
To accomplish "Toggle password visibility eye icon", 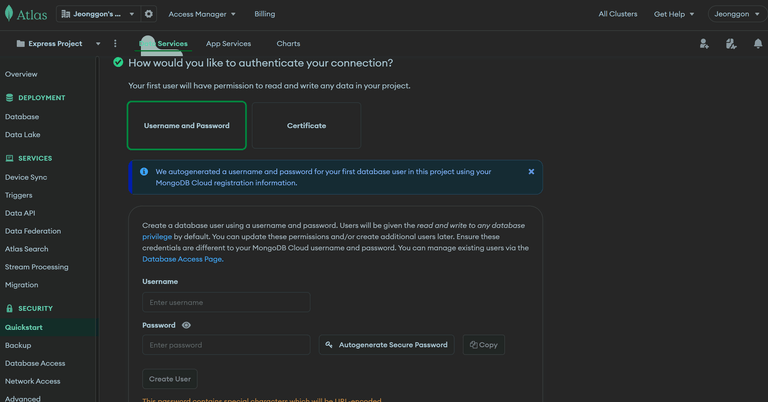I will pos(186,325).
